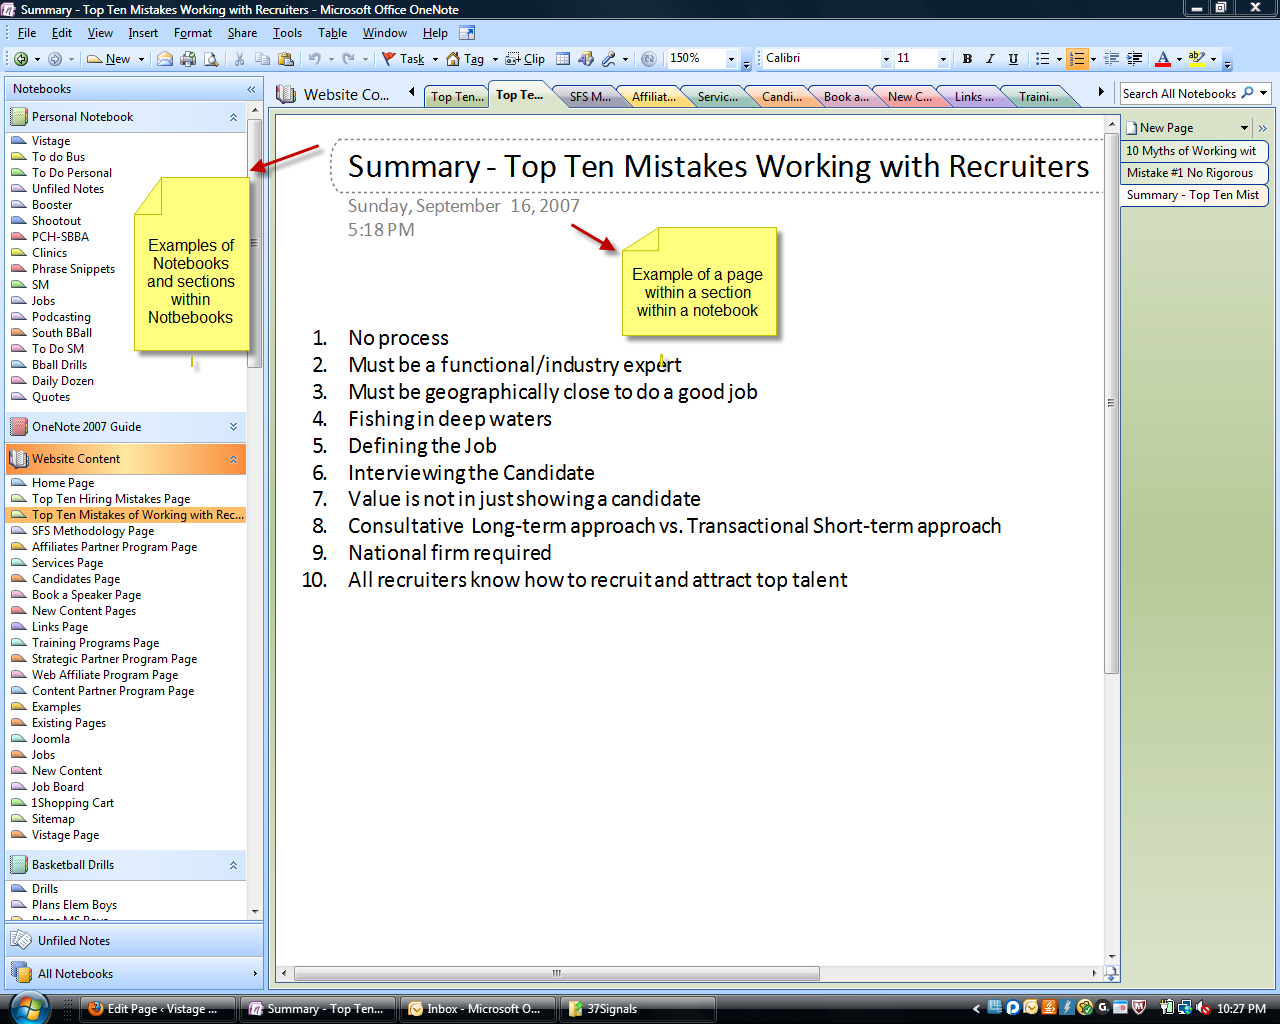Click the Insert Table icon
Viewport: 1280px width, 1024px height.
(563, 59)
